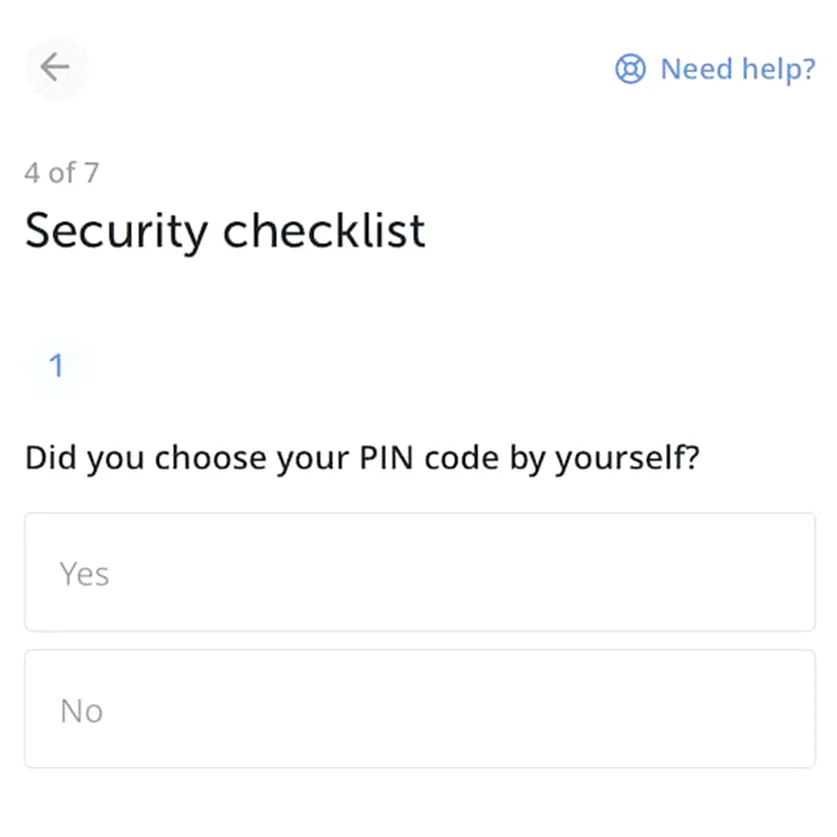Answer No, I did not choose my PIN

[x=420, y=709]
